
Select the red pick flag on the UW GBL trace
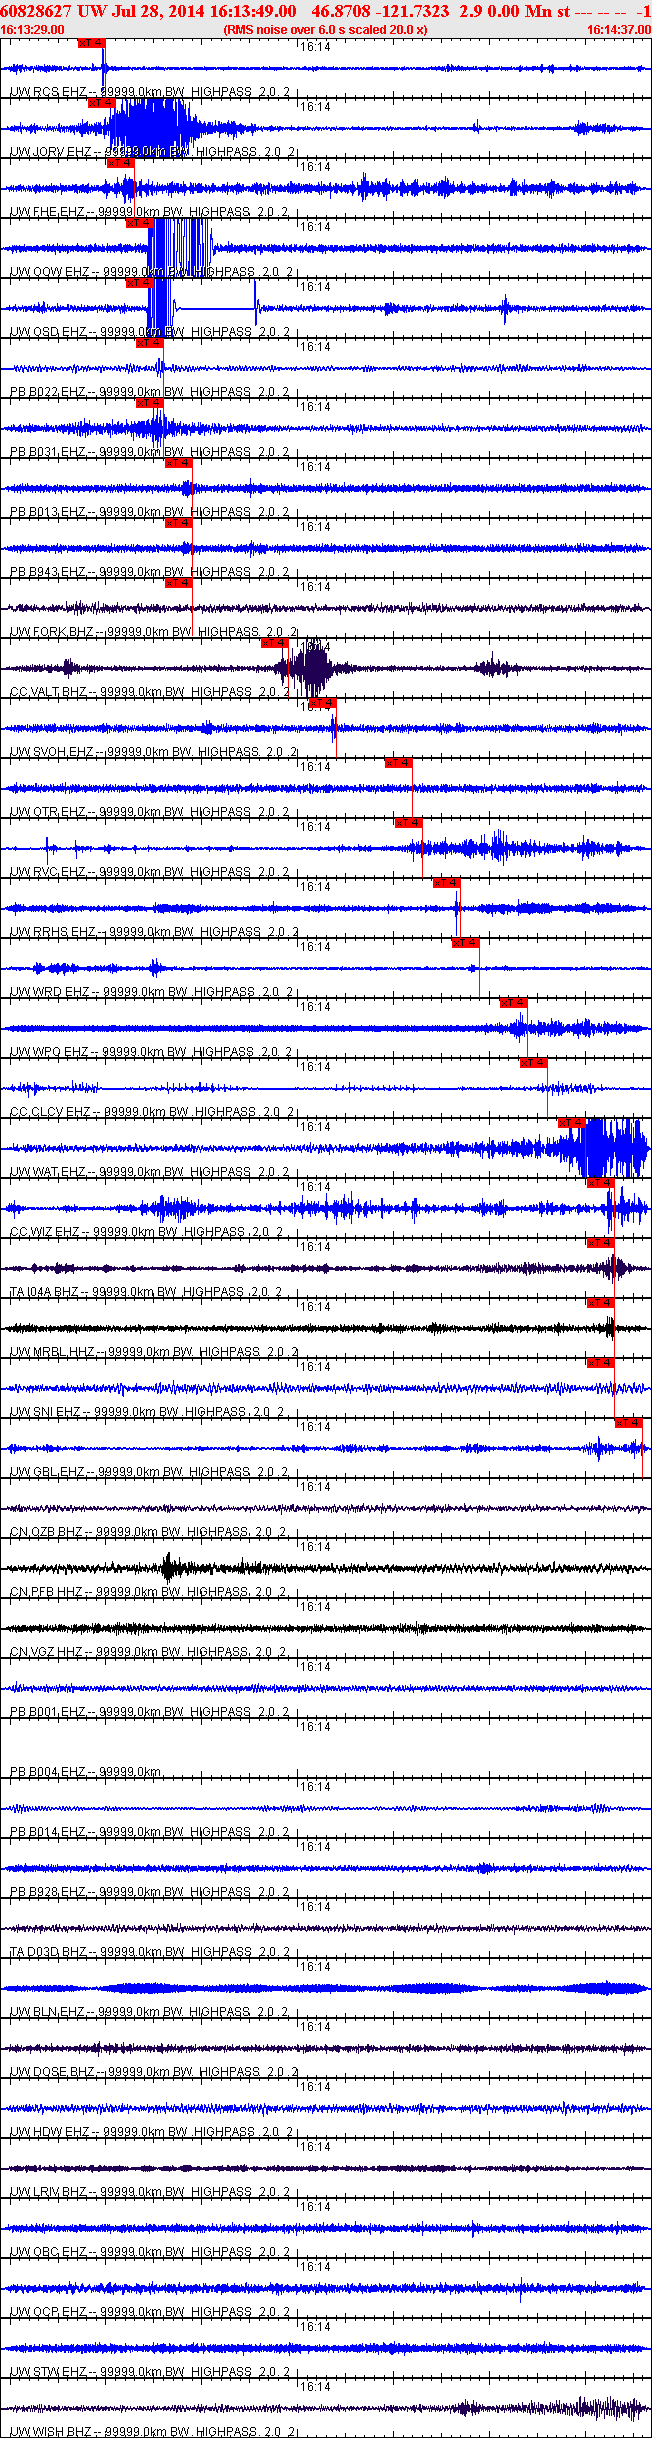pos(629,1423)
